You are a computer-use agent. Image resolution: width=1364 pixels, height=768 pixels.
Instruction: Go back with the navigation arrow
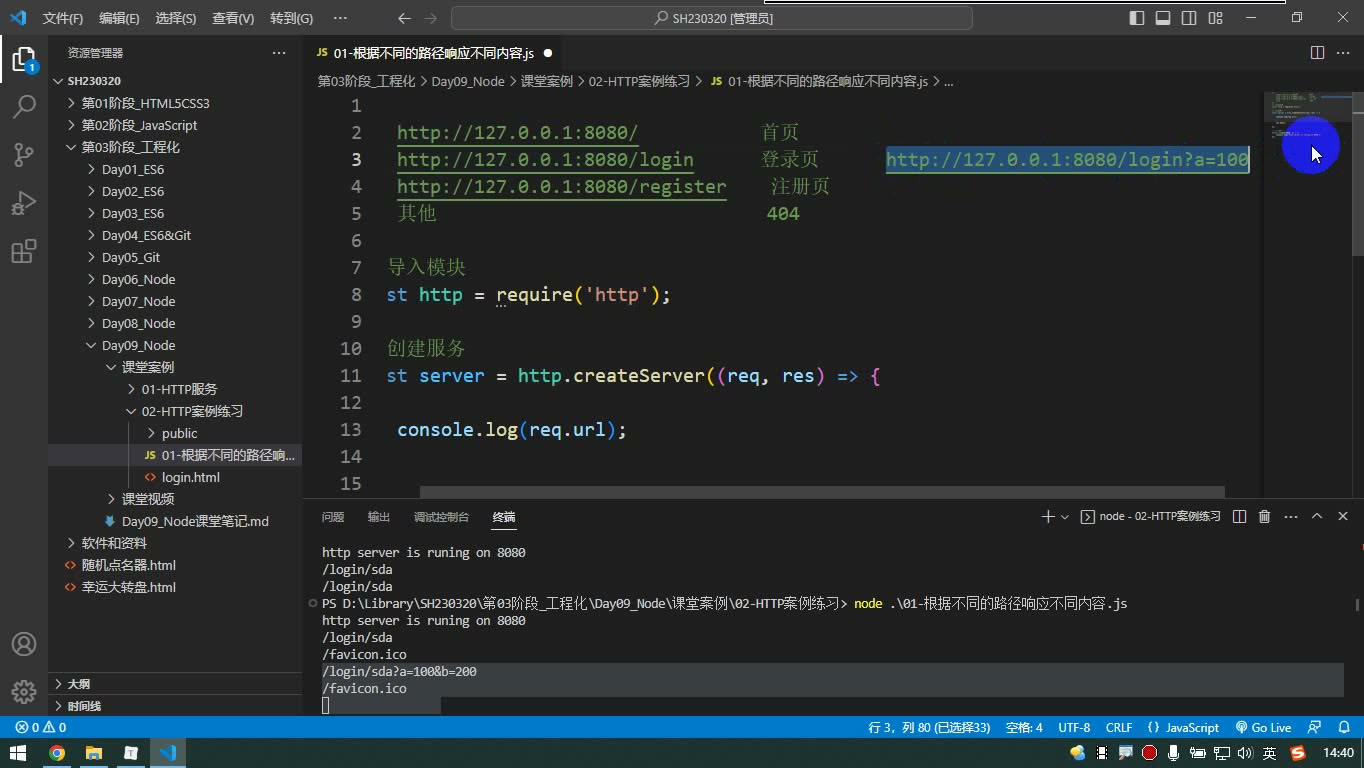pos(404,18)
